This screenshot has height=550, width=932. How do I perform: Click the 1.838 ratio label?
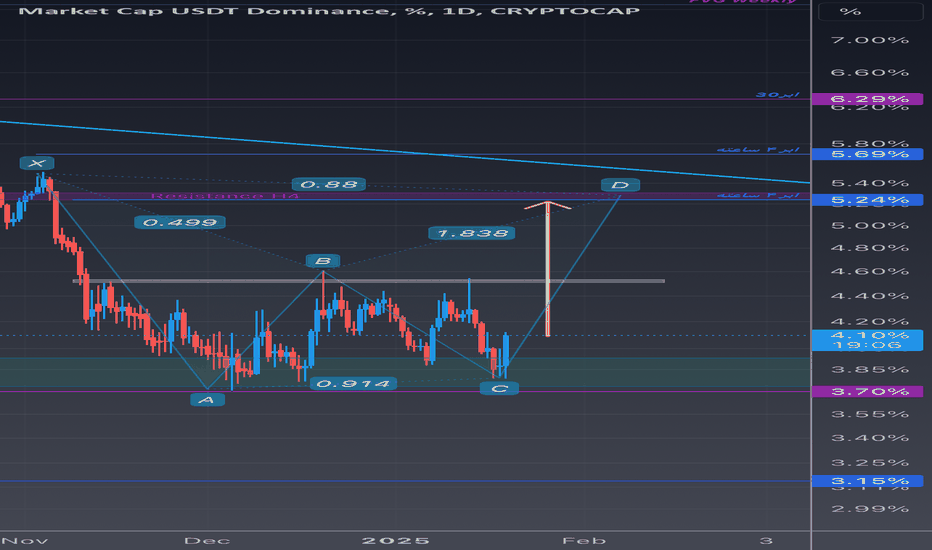[x=471, y=233]
